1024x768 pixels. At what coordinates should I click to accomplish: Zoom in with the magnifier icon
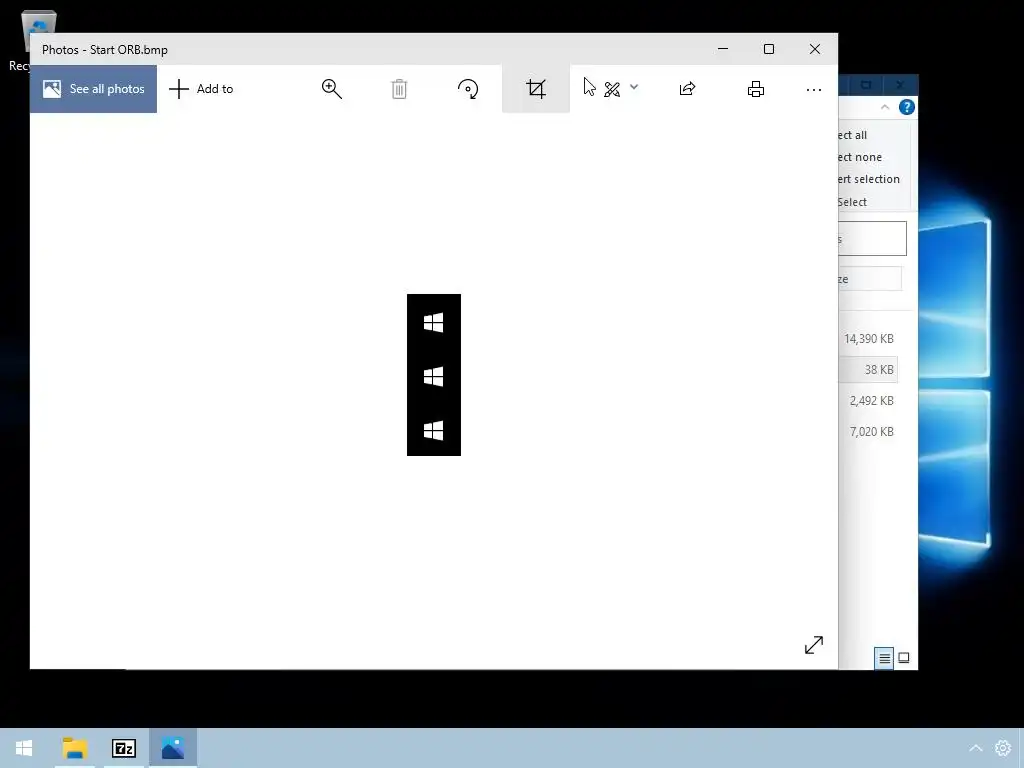click(x=332, y=89)
